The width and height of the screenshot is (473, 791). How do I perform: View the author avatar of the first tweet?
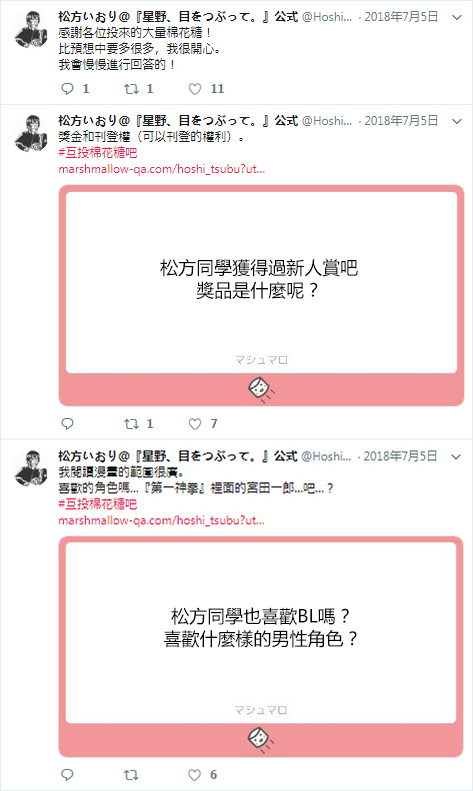coord(31,30)
